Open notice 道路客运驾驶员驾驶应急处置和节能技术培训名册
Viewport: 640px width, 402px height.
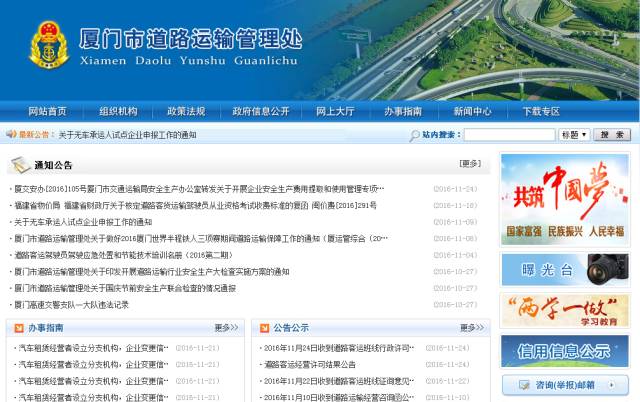coord(123,255)
